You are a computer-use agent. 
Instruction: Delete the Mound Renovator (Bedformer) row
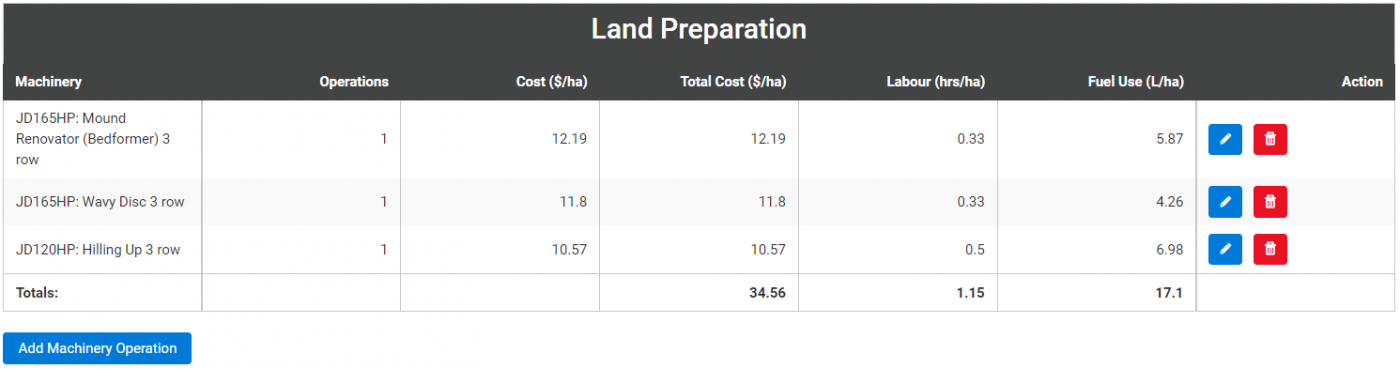point(1270,140)
